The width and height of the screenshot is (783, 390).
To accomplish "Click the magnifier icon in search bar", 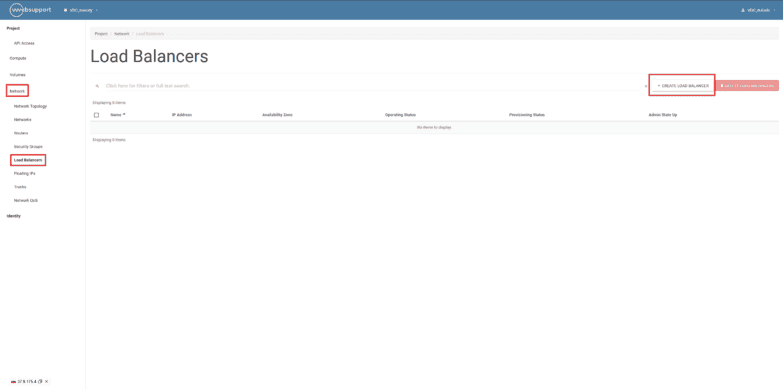I will (x=97, y=86).
